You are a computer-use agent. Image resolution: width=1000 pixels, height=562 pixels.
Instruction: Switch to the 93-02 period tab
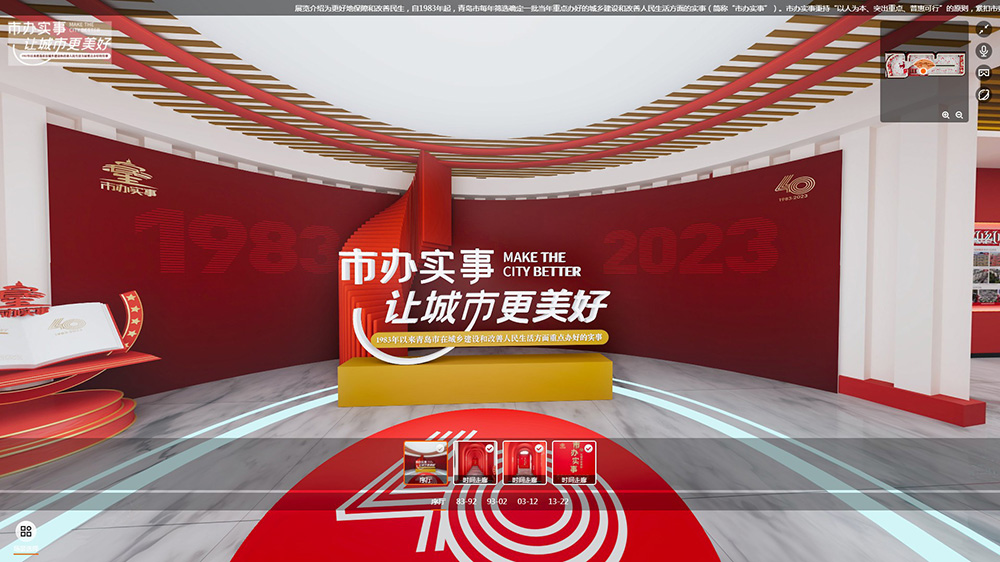497,501
